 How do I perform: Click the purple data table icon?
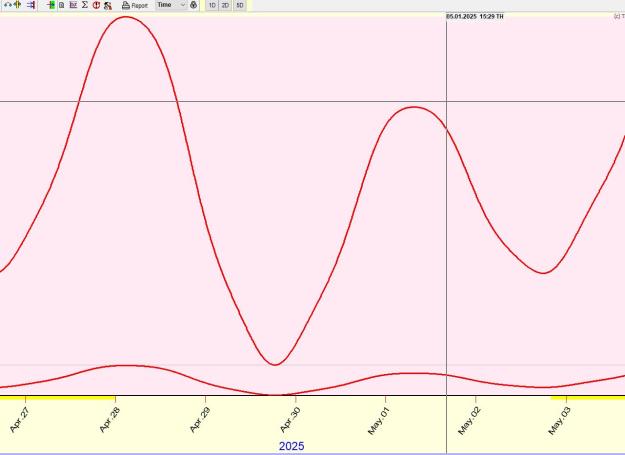73,5
